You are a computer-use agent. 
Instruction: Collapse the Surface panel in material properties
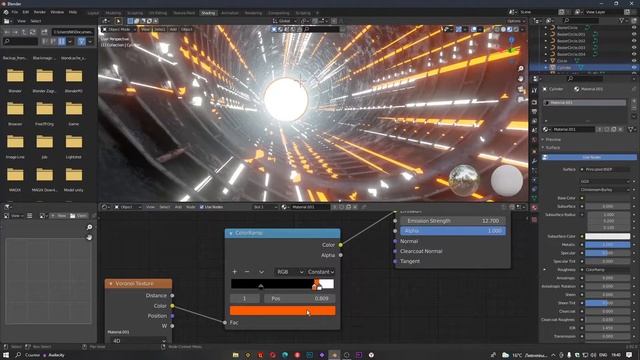click(553, 148)
